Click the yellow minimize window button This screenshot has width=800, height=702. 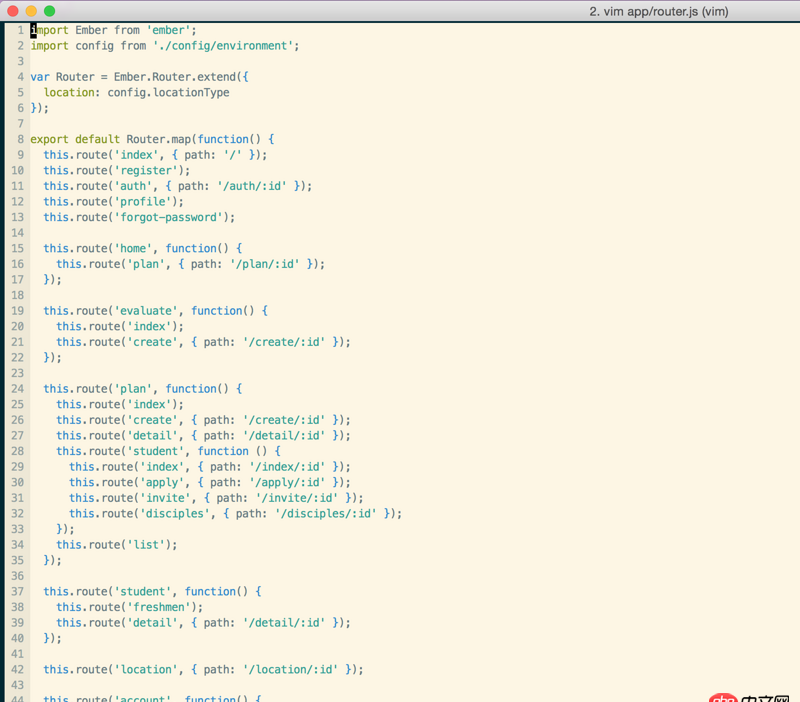point(31,11)
